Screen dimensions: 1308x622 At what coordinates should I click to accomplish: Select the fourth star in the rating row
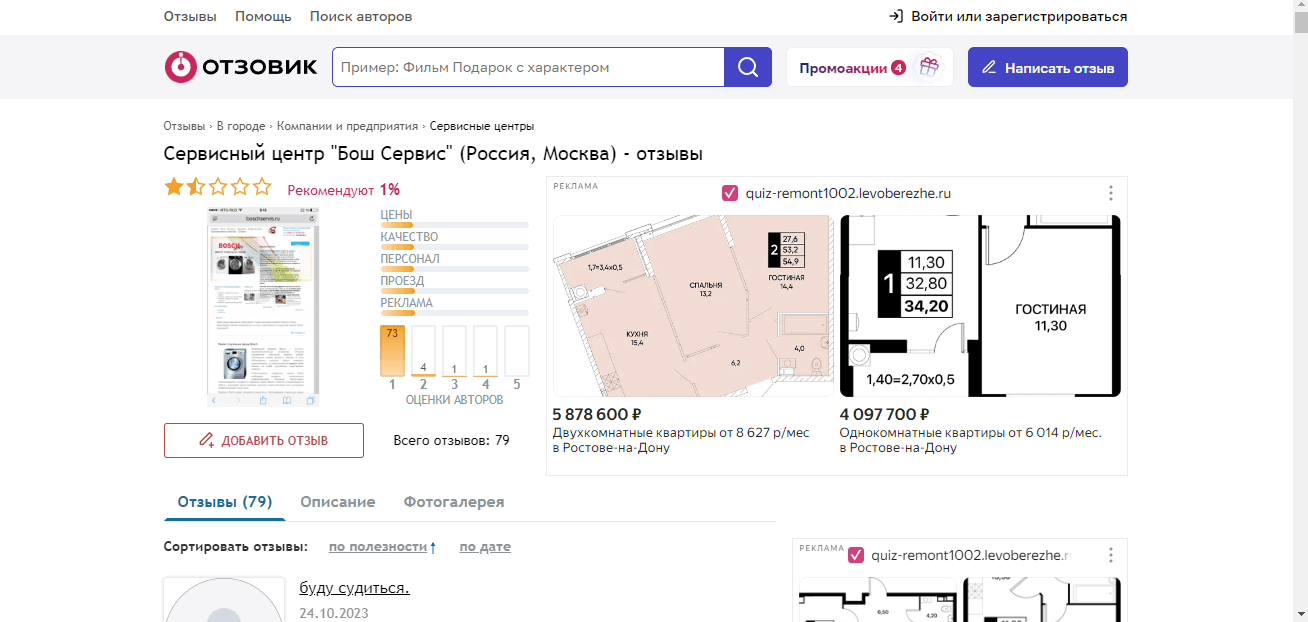(x=239, y=186)
